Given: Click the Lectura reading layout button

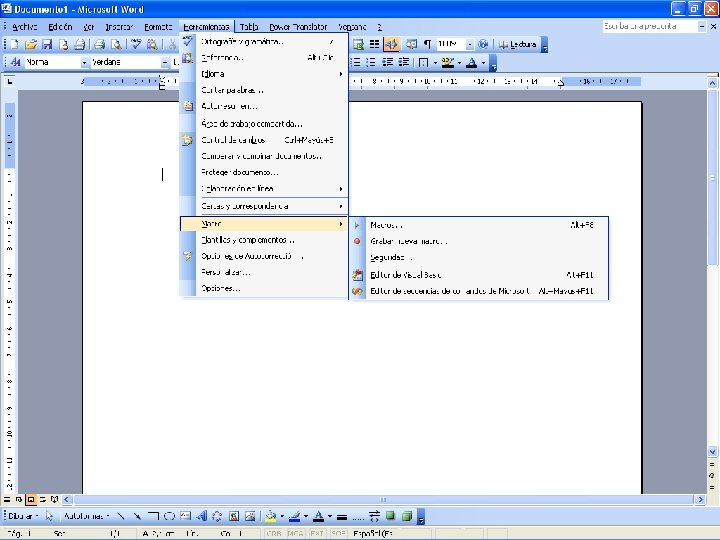Looking at the screenshot, I should tap(518, 45).
